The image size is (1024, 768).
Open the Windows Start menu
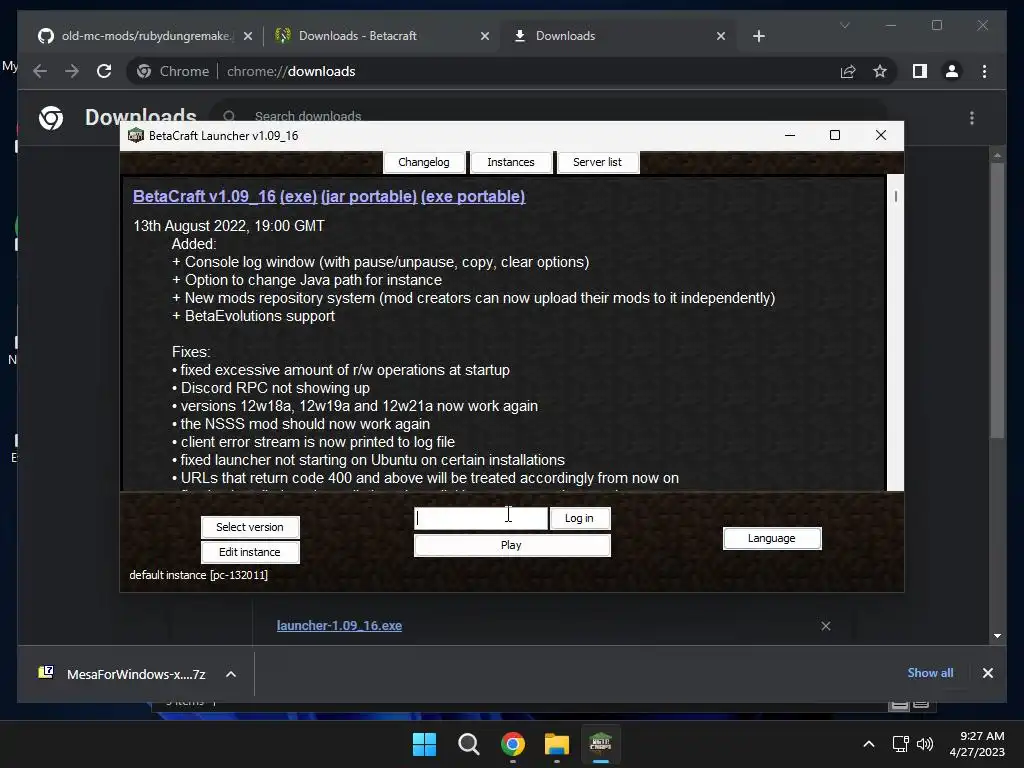(424, 744)
